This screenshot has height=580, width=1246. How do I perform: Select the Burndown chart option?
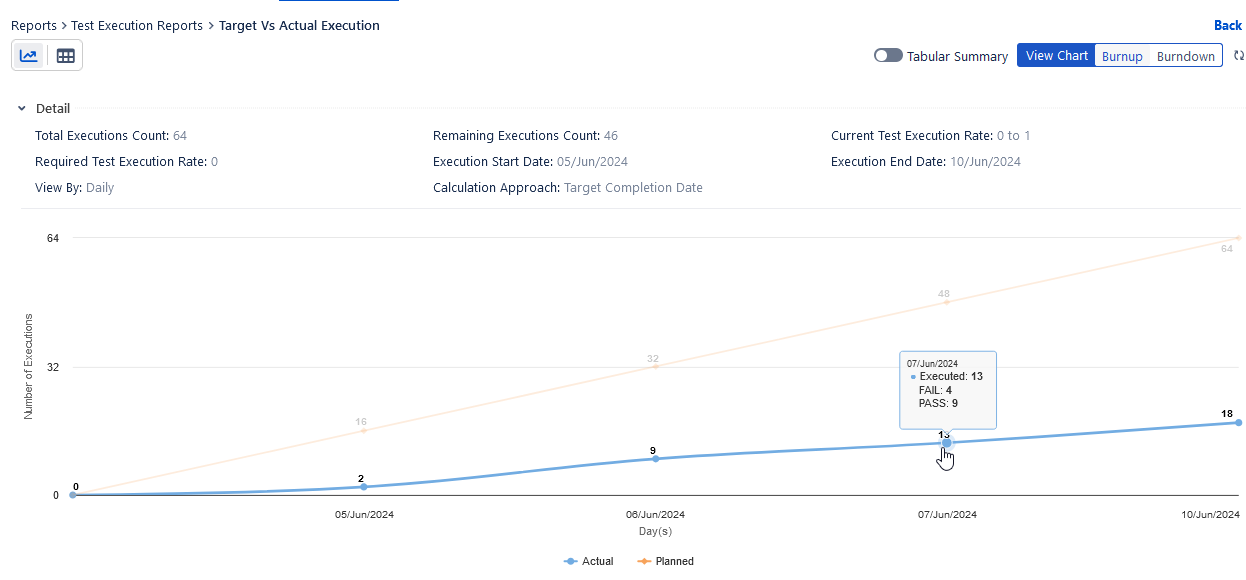point(1185,56)
